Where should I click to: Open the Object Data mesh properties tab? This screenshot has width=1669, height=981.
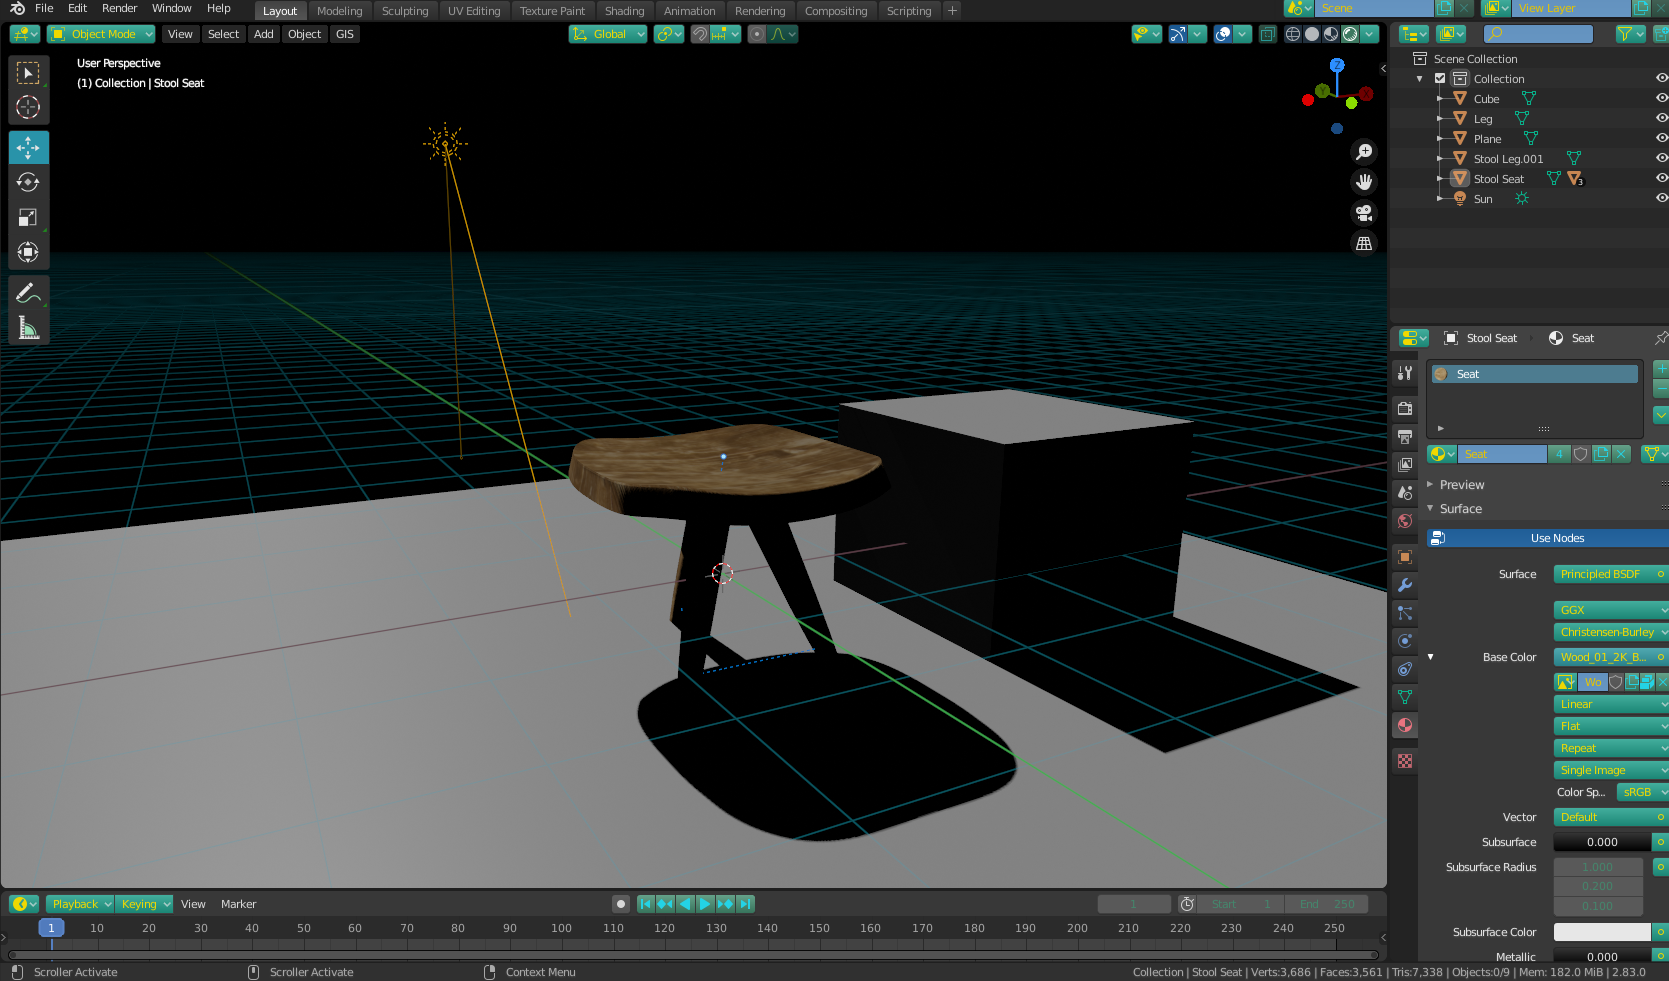click(1405, 697)
